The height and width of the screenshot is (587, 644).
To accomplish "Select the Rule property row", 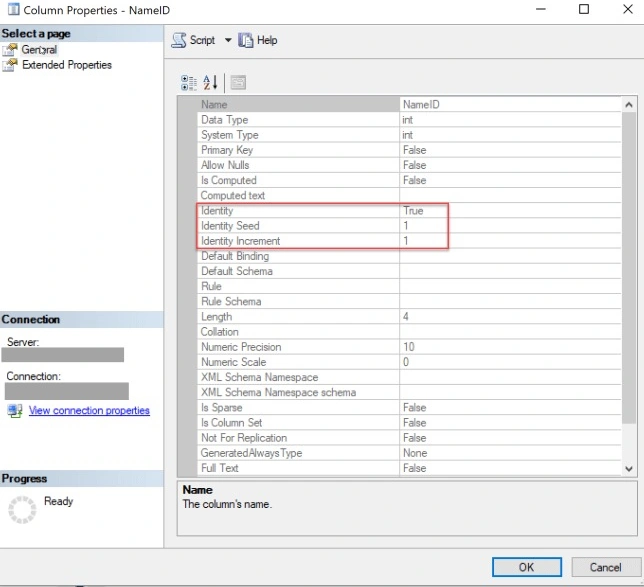I will tap(409, 286).
